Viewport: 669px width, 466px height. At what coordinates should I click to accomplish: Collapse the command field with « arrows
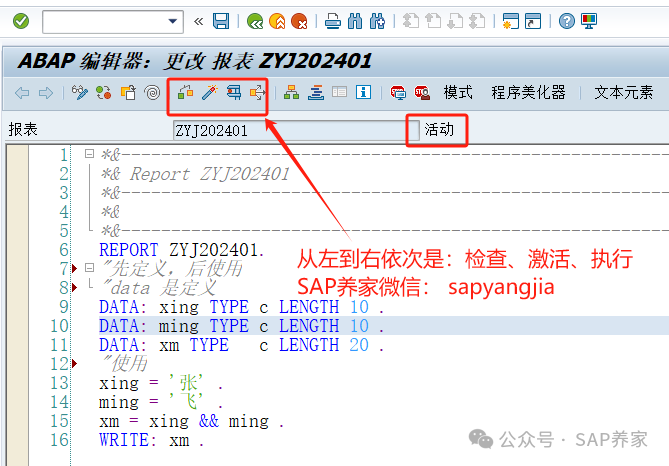pyautogui.click(x=198, y=21)
